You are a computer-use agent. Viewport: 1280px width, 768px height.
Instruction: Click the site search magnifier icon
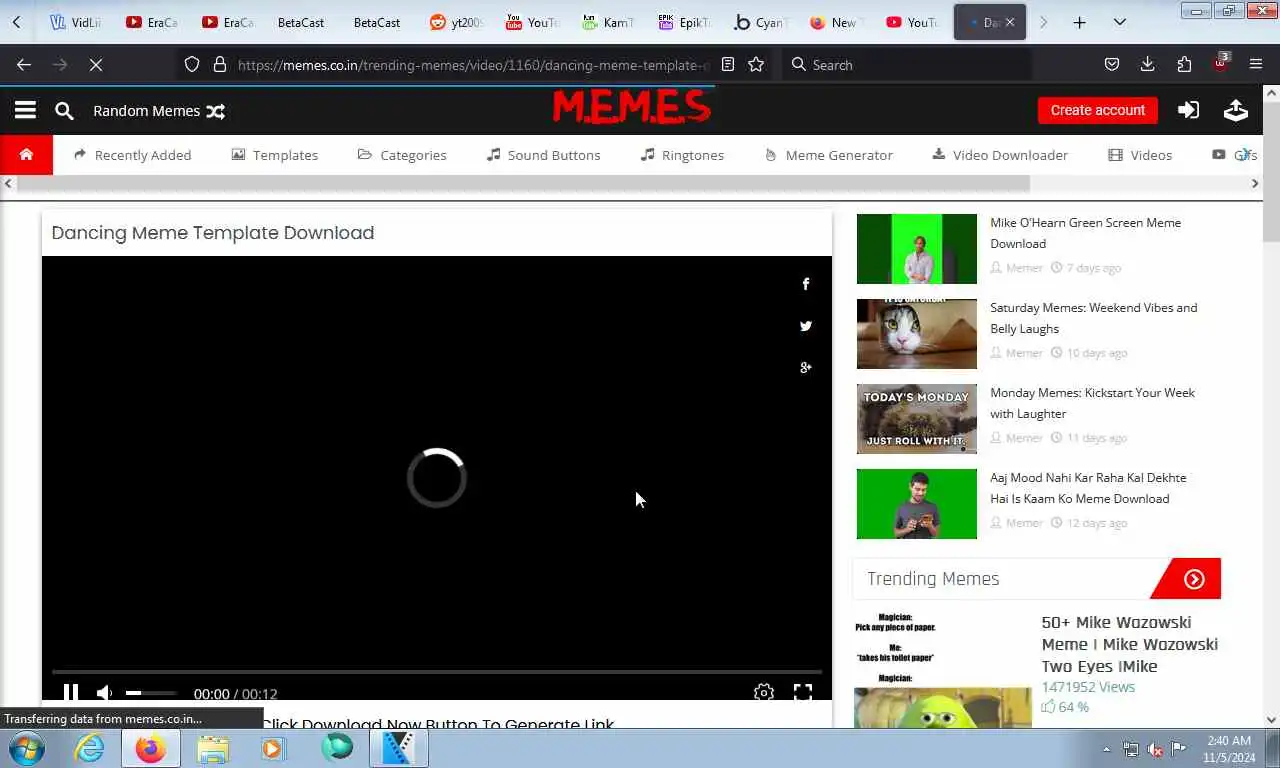(64, 111)
